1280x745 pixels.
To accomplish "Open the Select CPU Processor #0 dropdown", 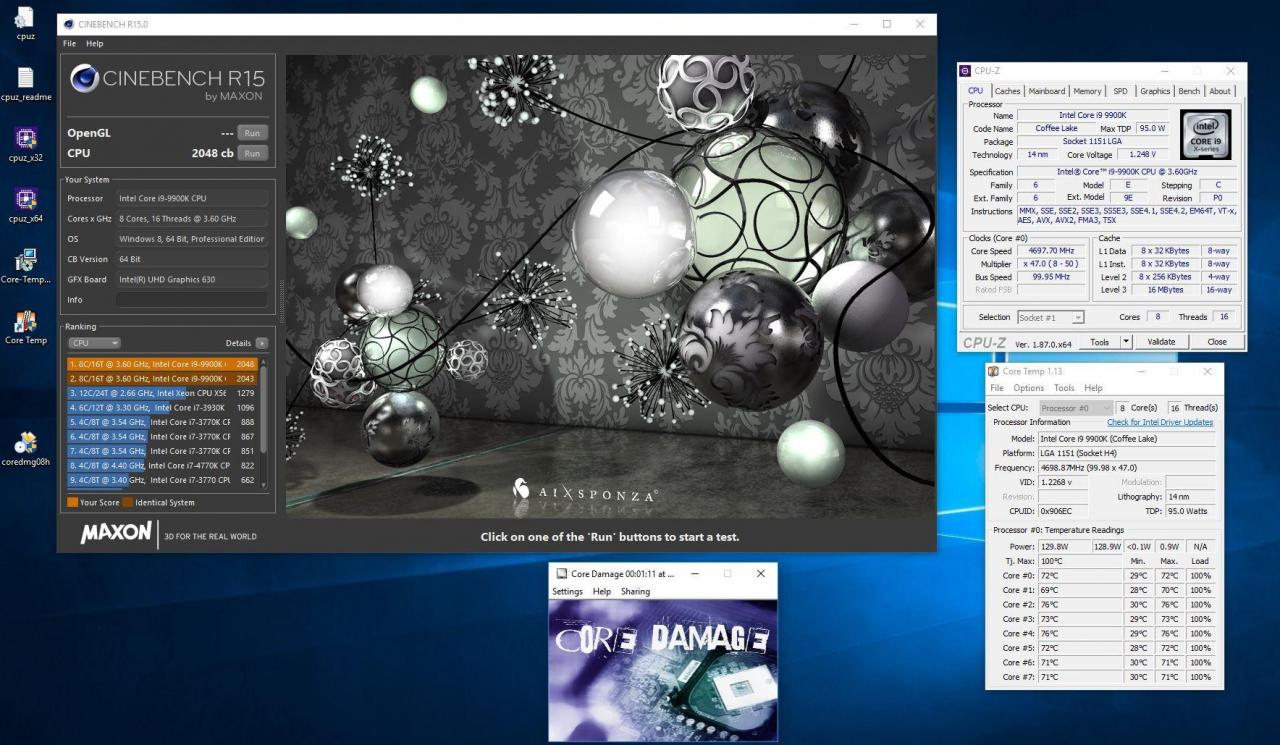I will point(1075,408).
